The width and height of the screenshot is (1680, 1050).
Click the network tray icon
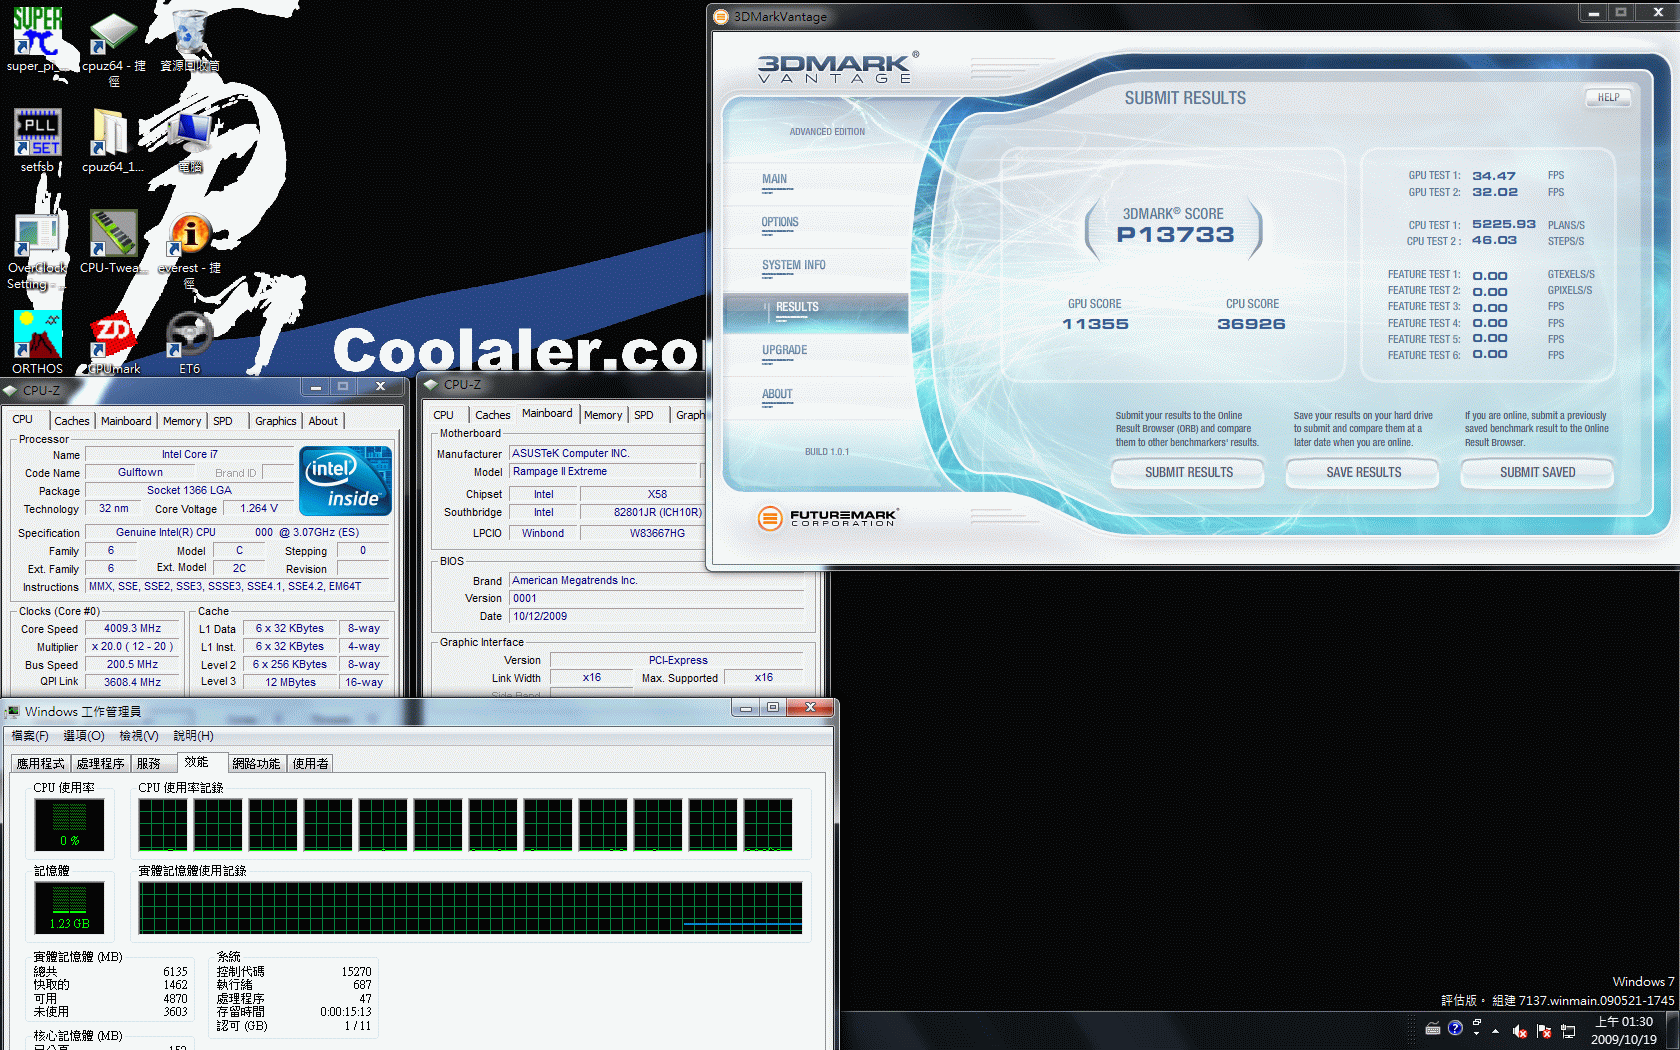point(1568,1031)
